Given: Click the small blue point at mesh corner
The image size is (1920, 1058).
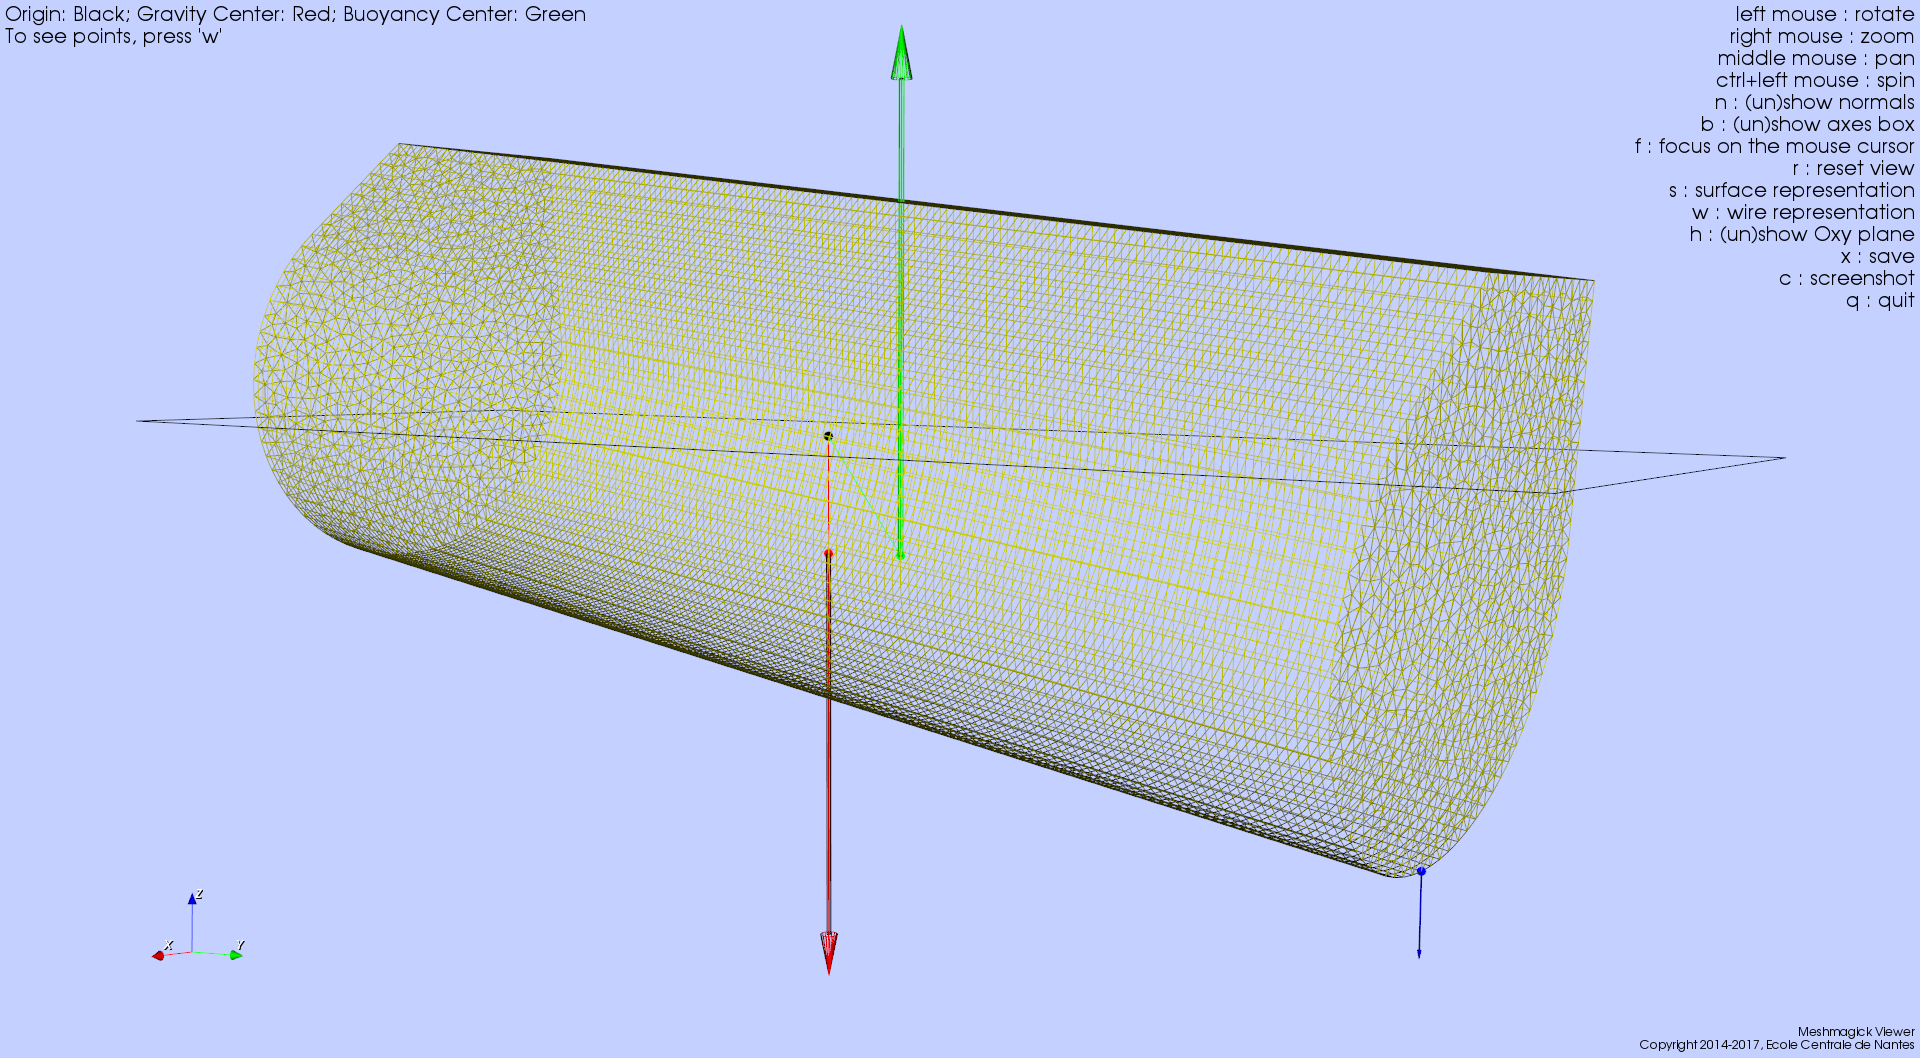Looking at the screenshot, I should click(x=1421, y=871).
